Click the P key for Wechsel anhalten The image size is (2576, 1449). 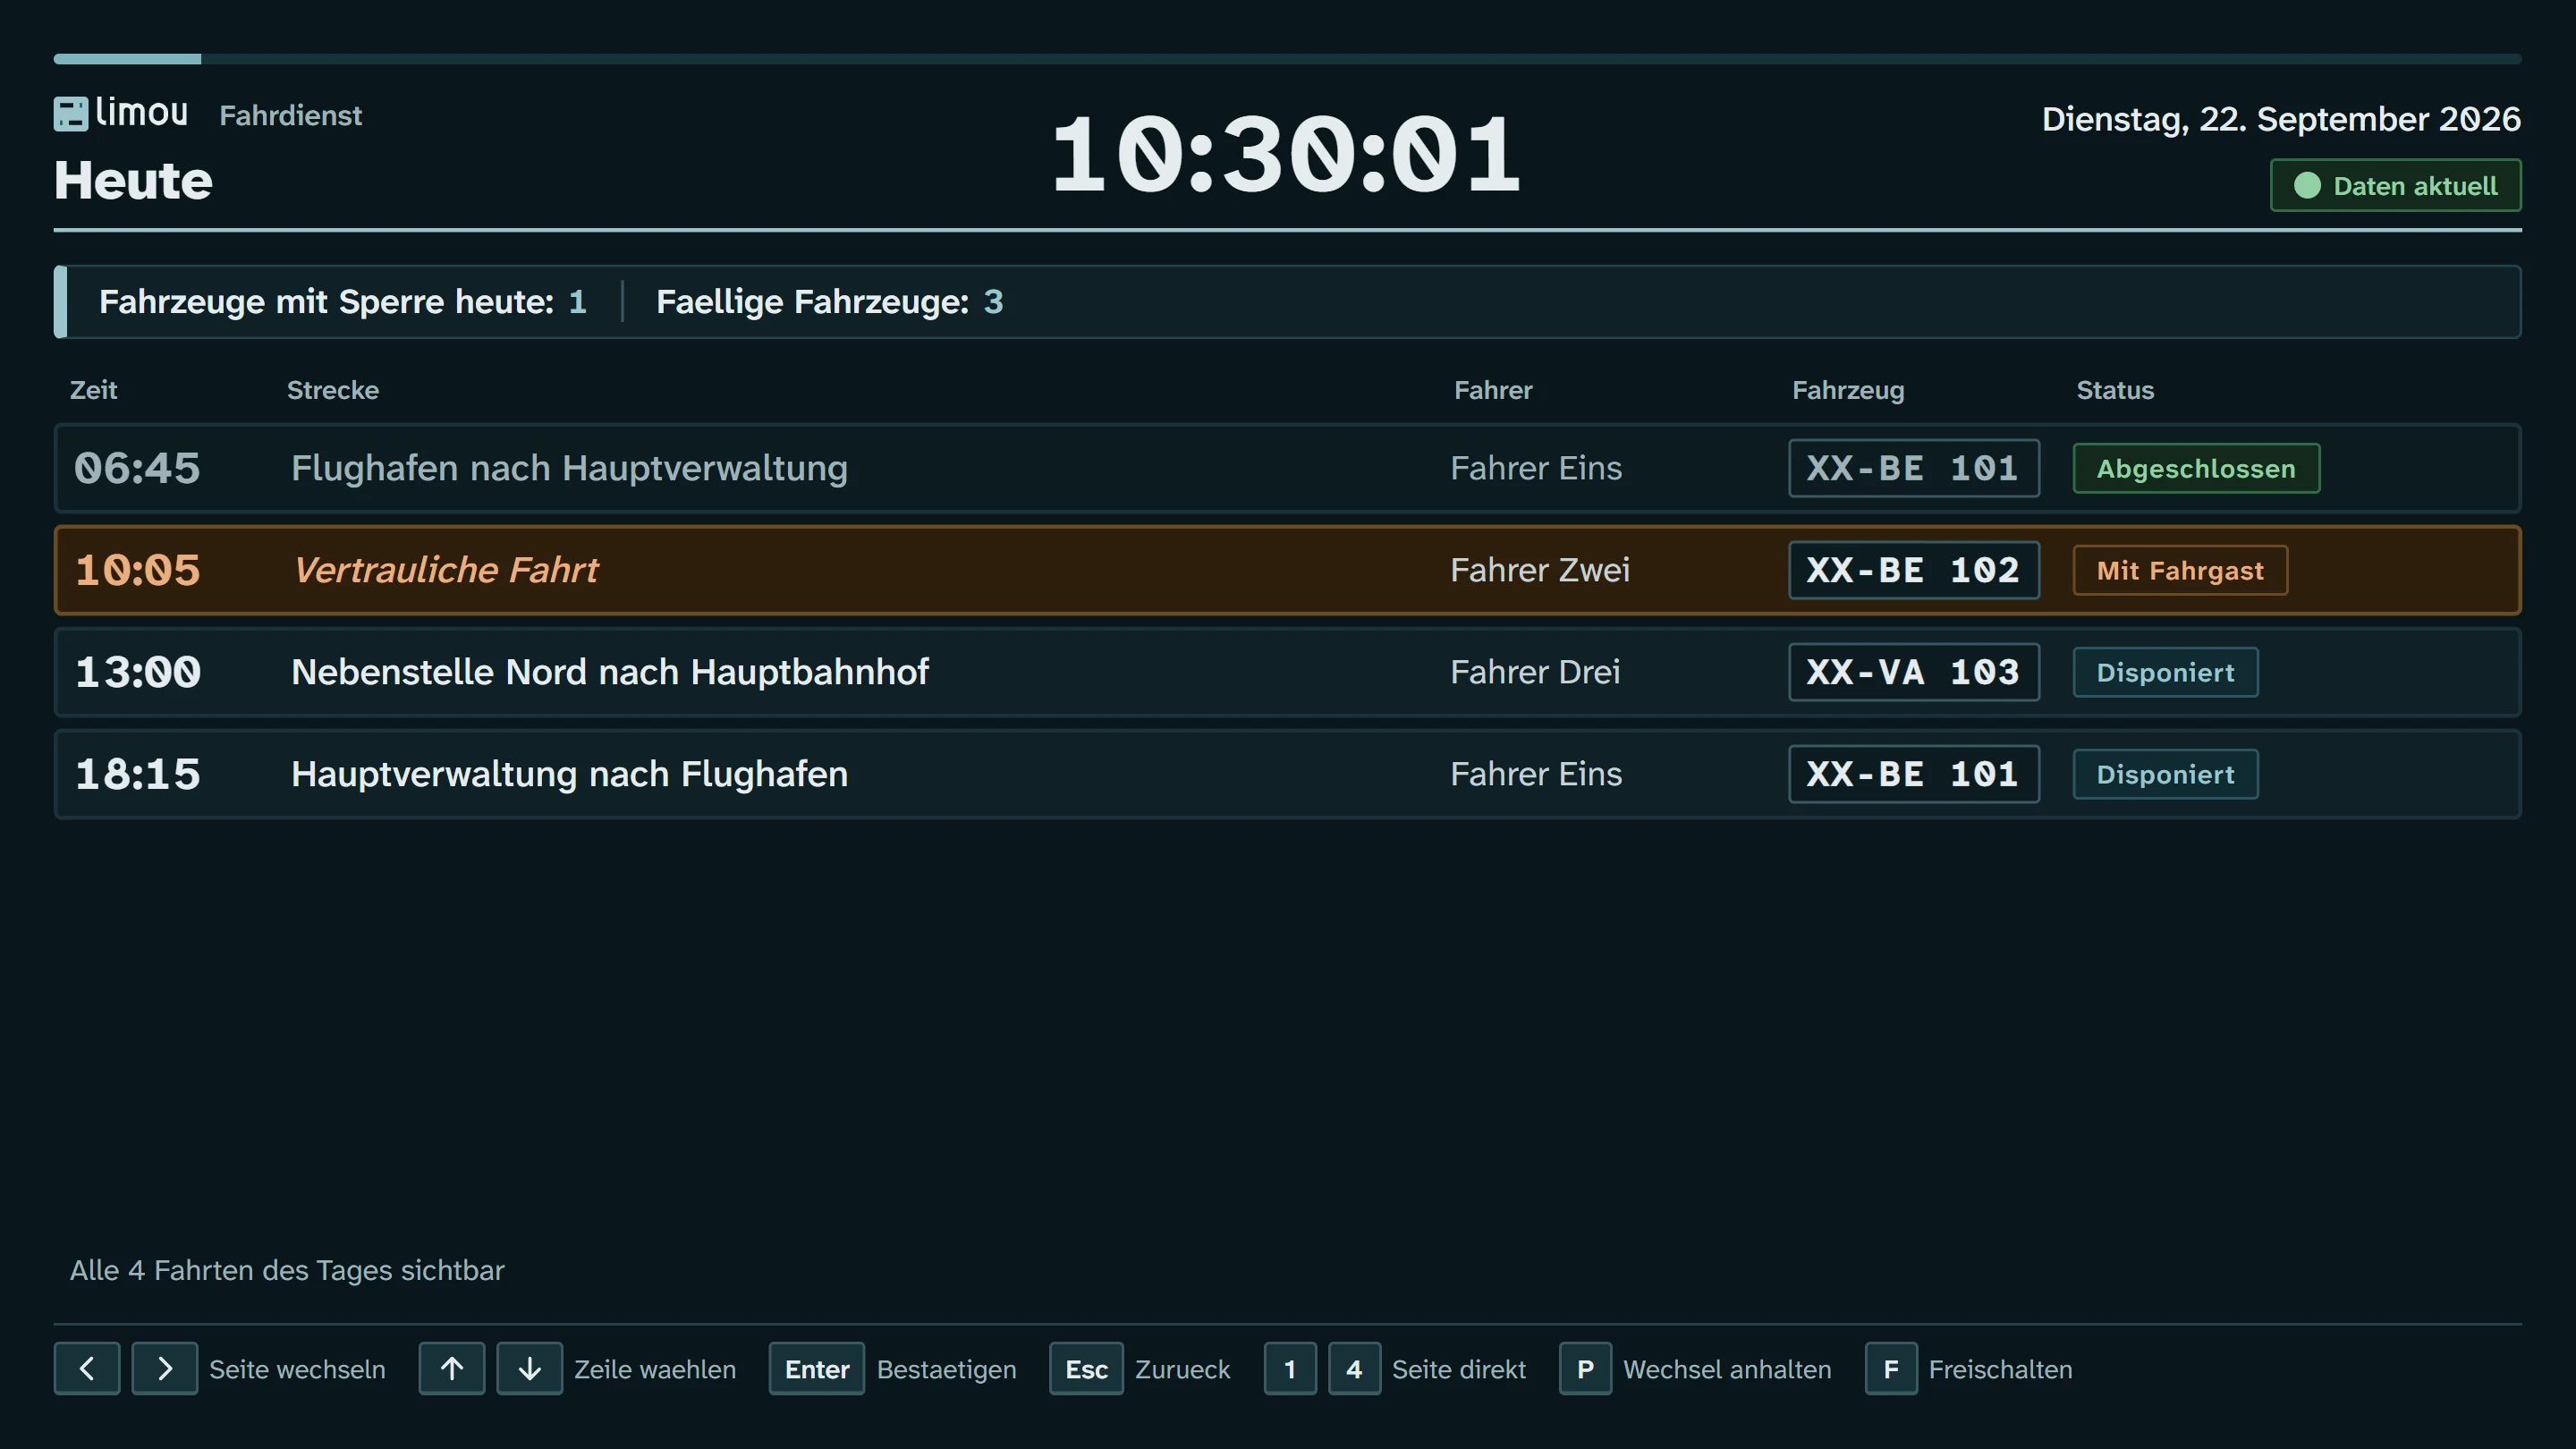1585,1368
